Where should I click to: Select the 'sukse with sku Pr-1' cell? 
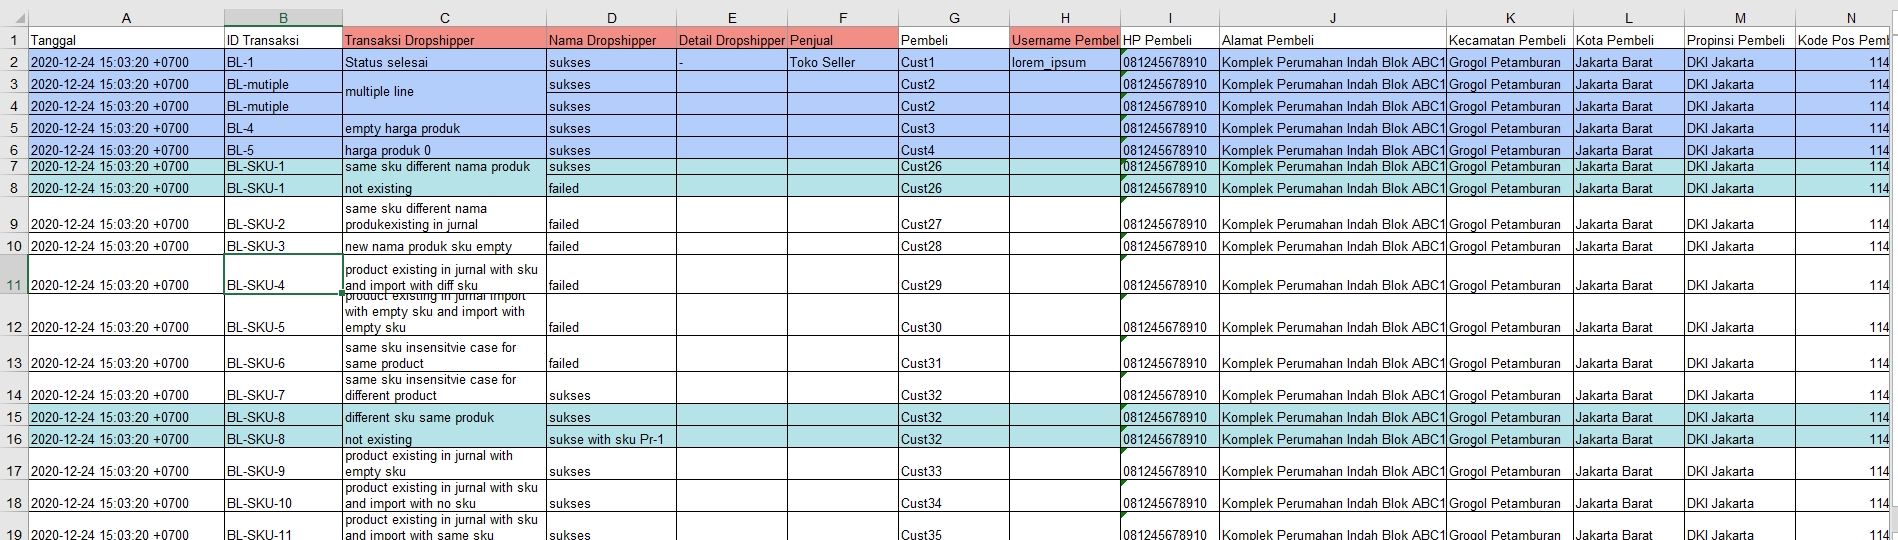coord(611,439)
